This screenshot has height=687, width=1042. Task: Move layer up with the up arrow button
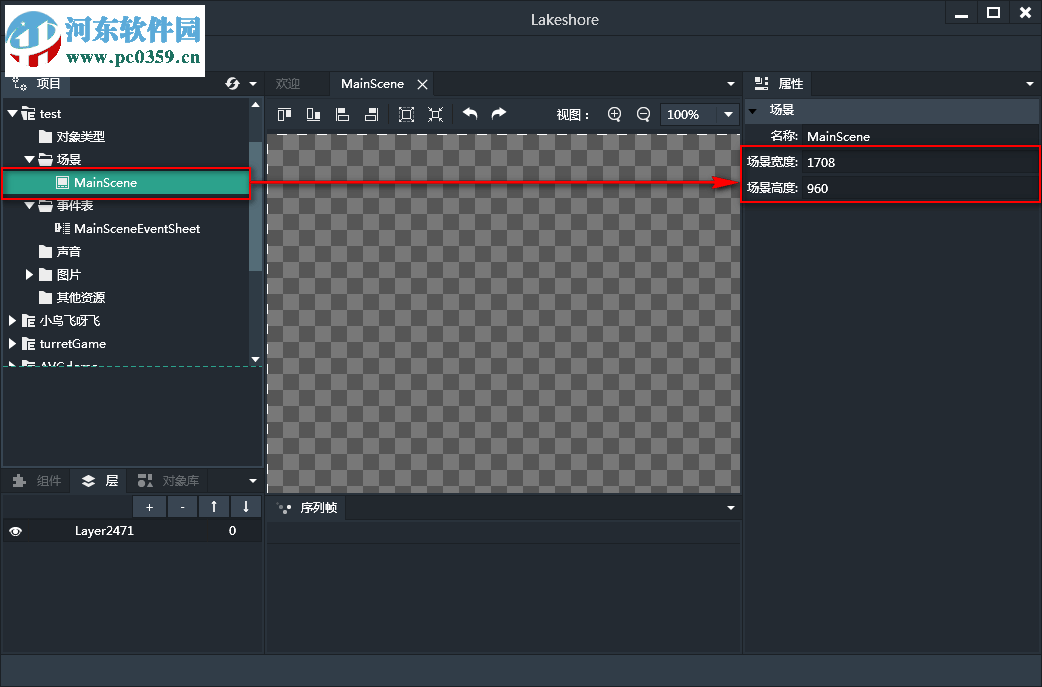[x=213, y=507]
